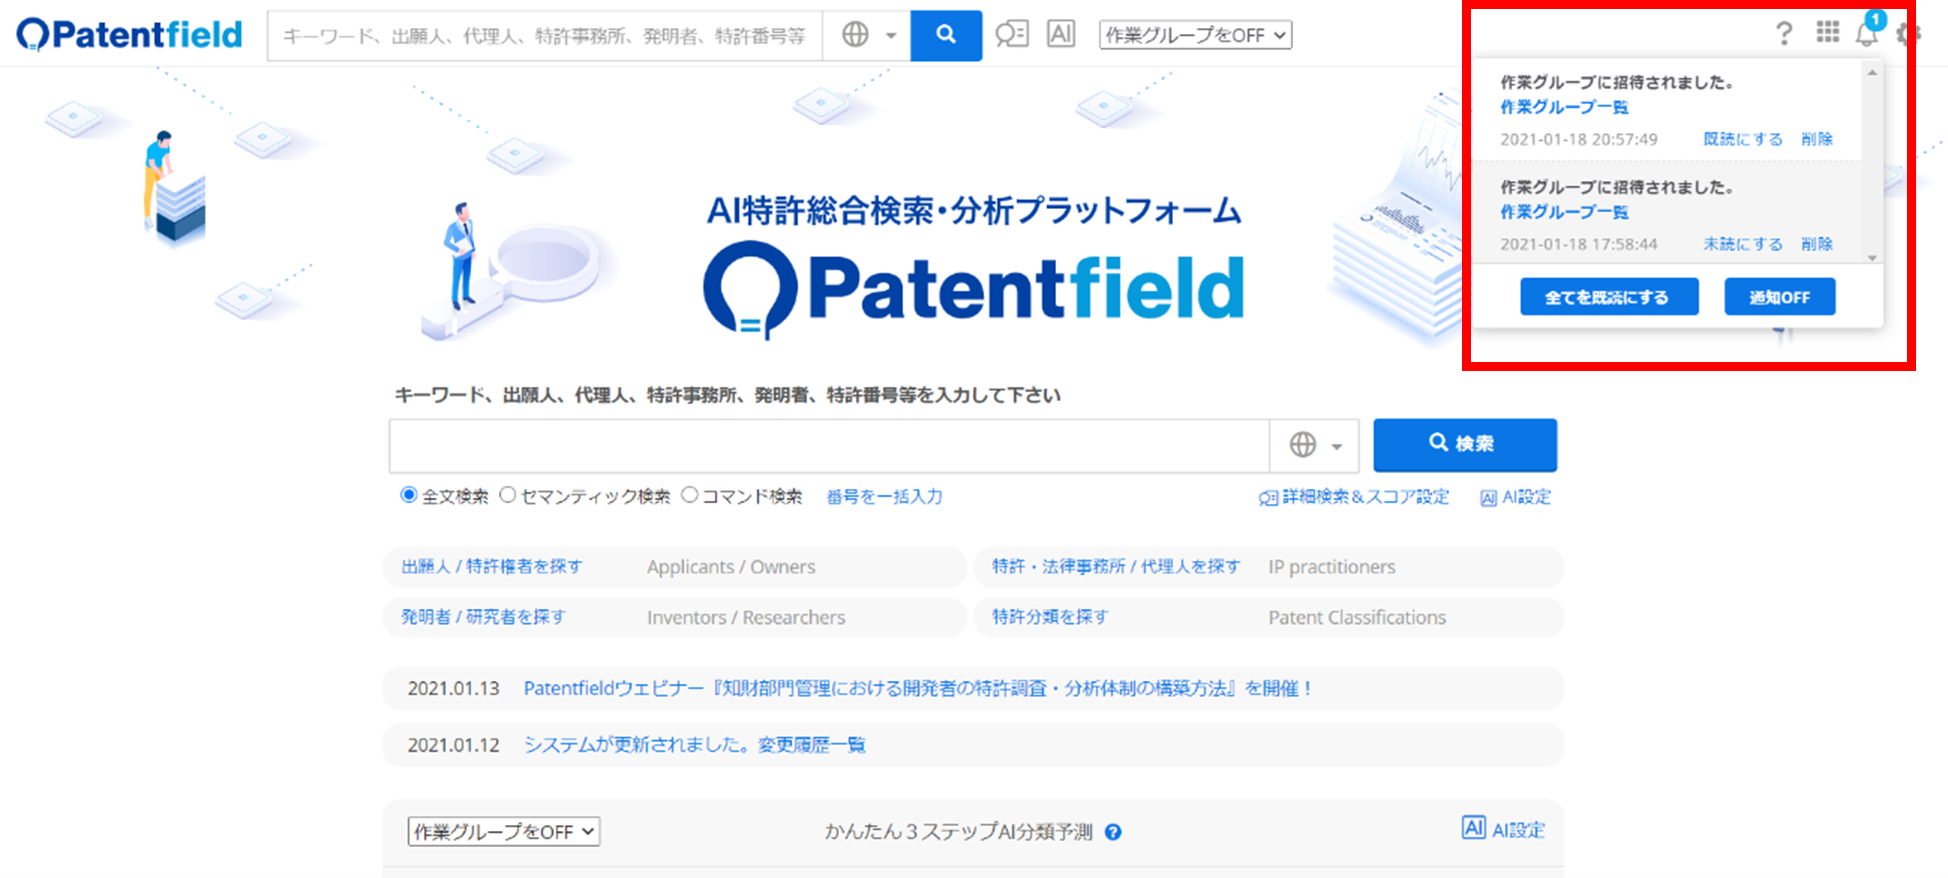Click 未読にする on the 17:58:44 notification

(x=1743, y=244)
